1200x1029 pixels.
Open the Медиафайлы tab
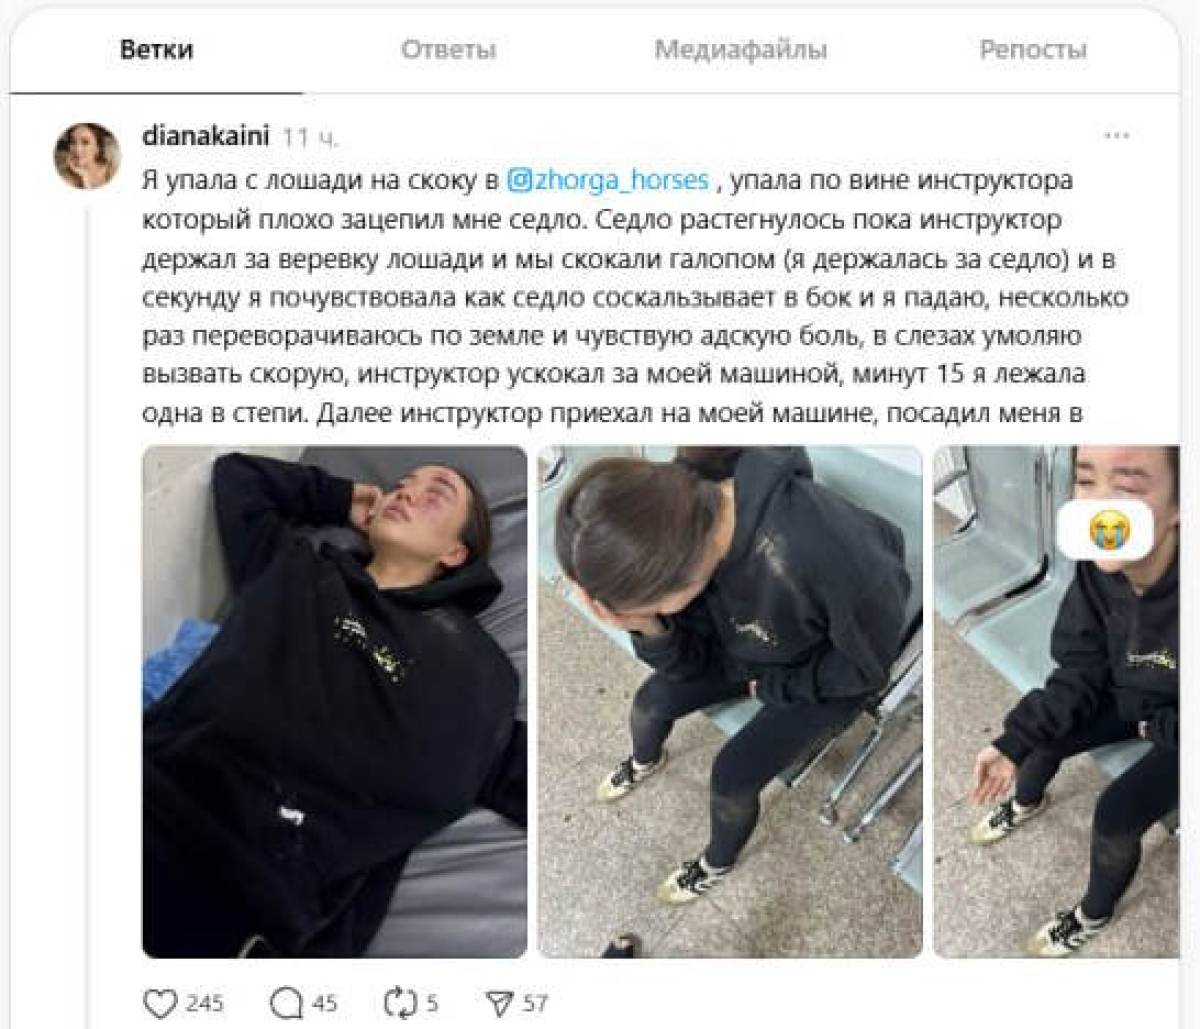click(741, 49)
